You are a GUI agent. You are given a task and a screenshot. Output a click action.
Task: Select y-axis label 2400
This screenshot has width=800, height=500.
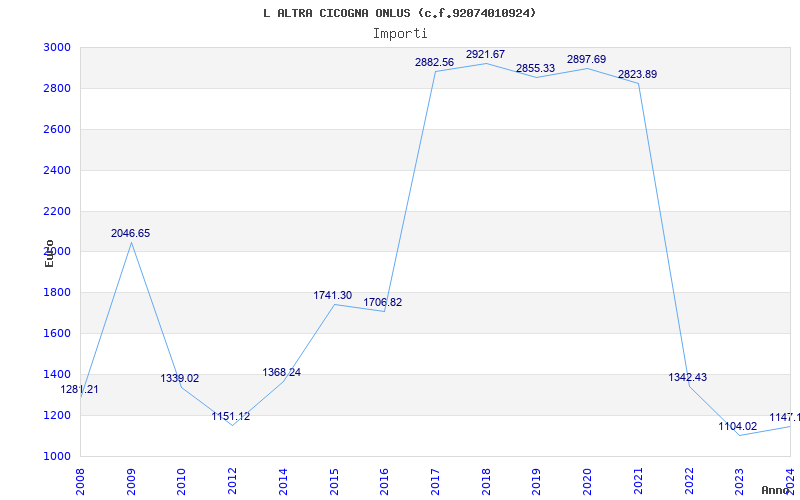point(57,170)
